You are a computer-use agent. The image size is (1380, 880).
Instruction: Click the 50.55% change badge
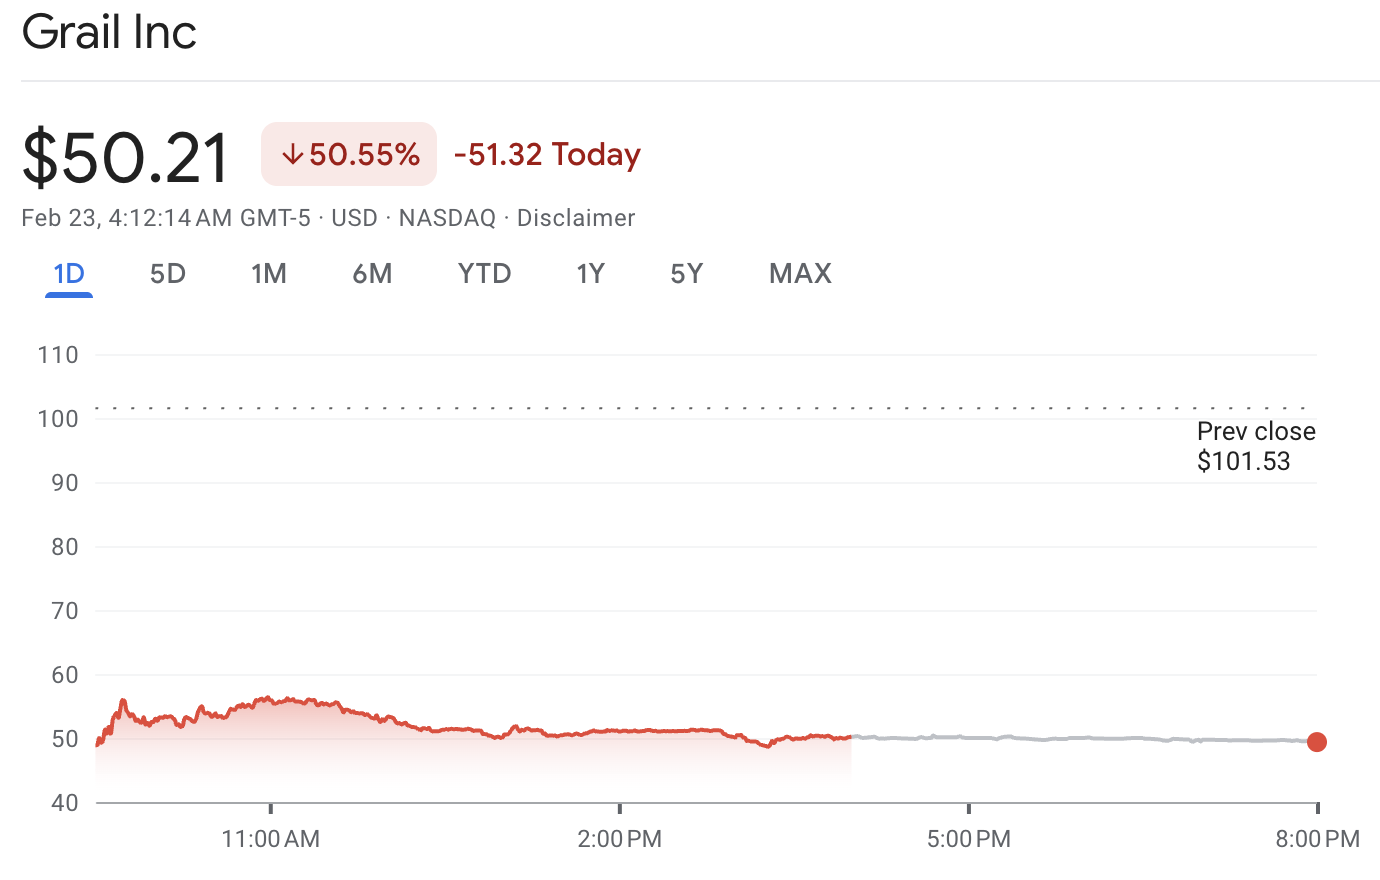point(349,155)
